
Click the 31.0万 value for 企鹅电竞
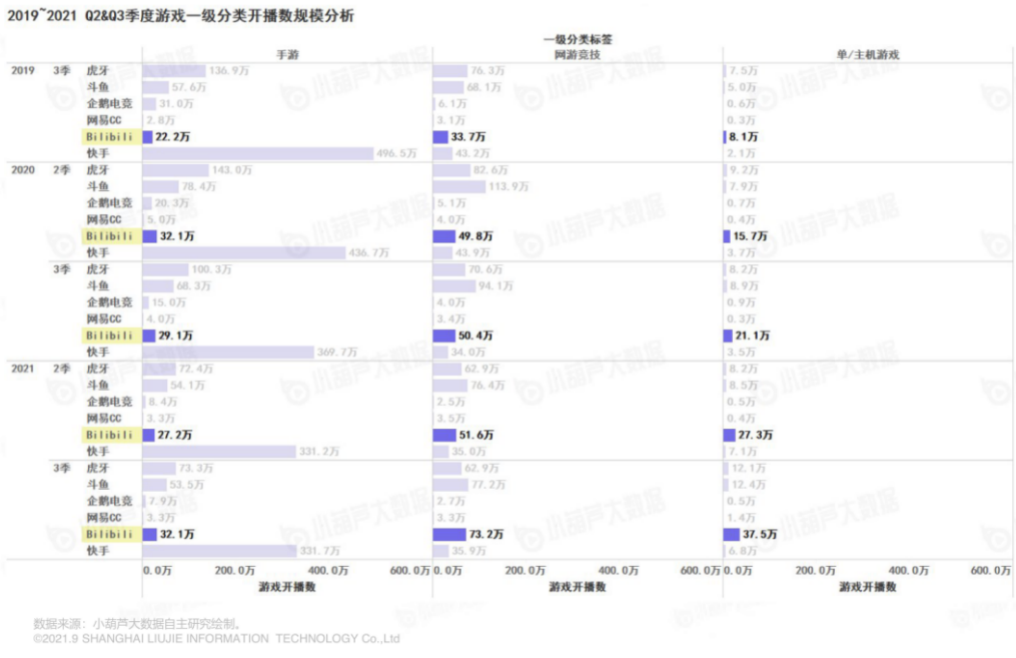click(176, 104)
